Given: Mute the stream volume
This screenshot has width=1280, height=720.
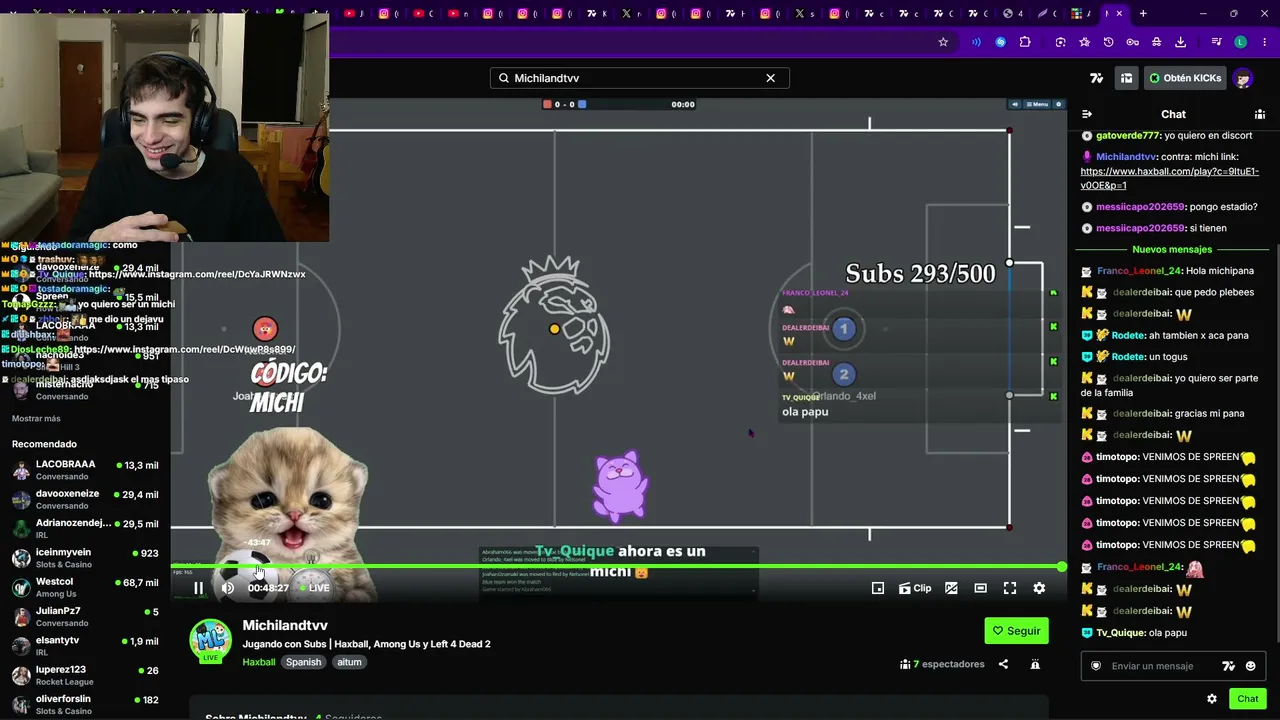Looking at the screenshot, I should (x=228, y=588).
